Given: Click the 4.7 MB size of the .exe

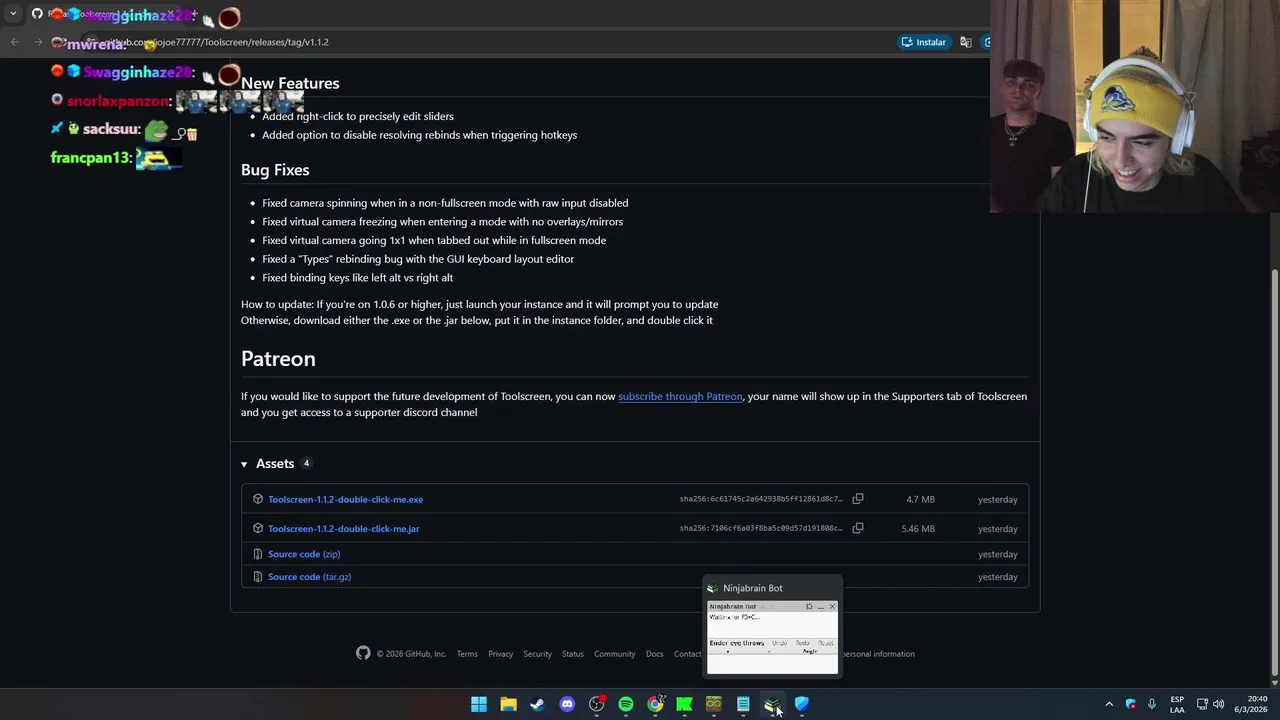Looking at the screenshot, I should 920,499.
